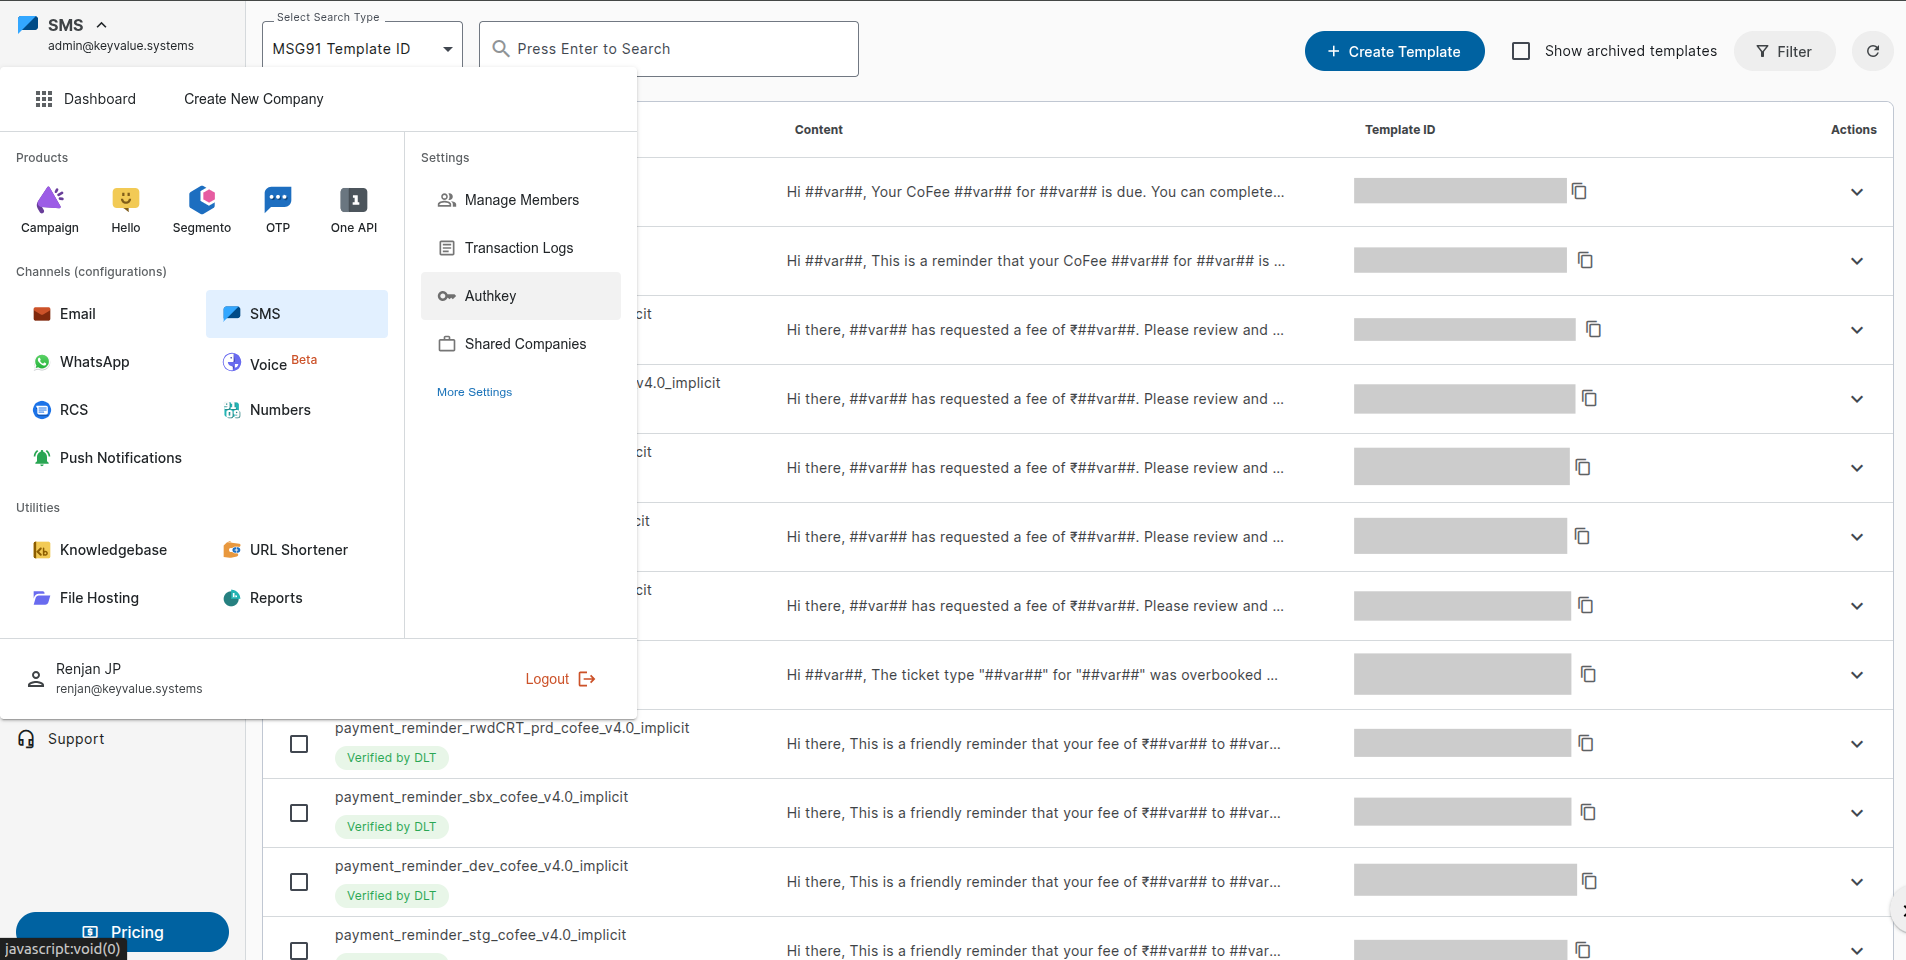Expand the ticket type overbooked row
Screen dimensions: 1906x960
coord(1857,675)
